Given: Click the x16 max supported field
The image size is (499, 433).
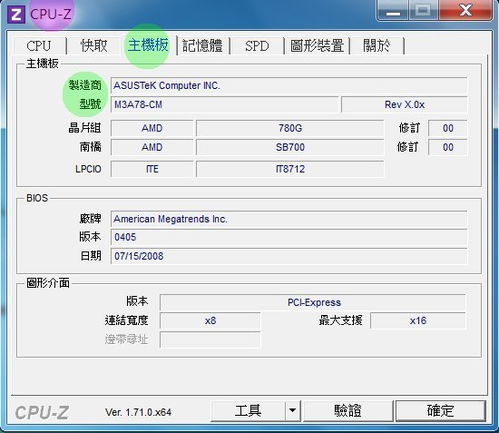Looking at the screenshot, I should pos(418,321).
